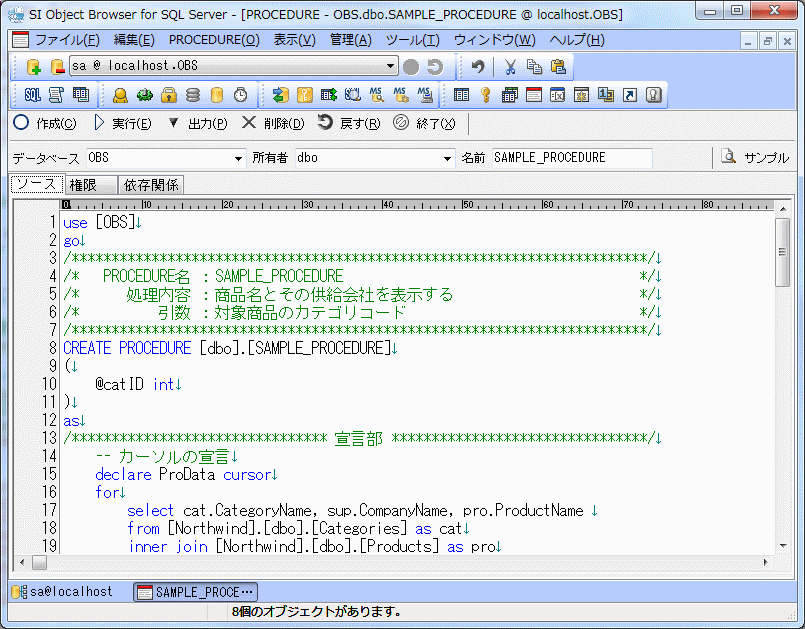Click the new connection icon
Screen dimensions: 805x629
[33, 67]
